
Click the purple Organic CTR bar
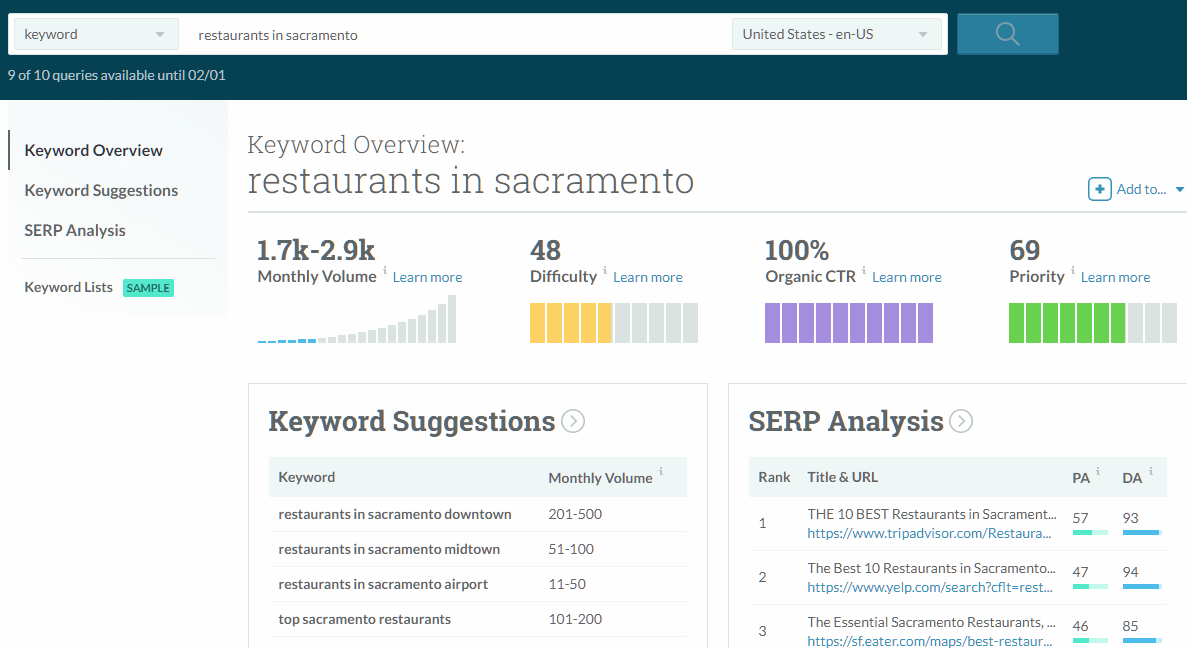(x=848, y=323)
